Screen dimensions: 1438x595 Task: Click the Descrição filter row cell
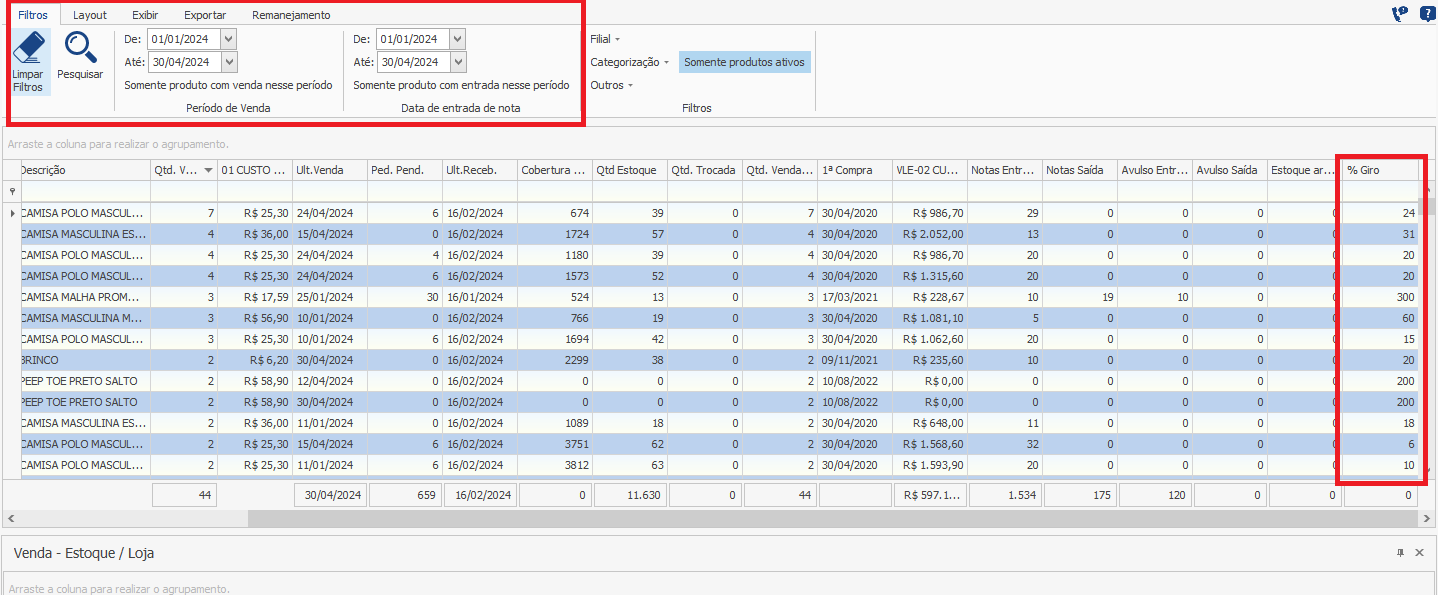click(84, 191)
